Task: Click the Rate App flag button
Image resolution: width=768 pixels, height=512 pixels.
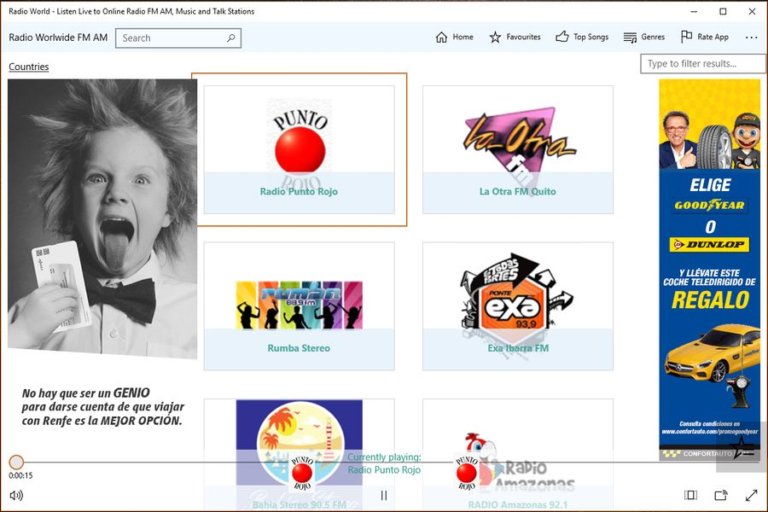Action: [x=704, y=37]
